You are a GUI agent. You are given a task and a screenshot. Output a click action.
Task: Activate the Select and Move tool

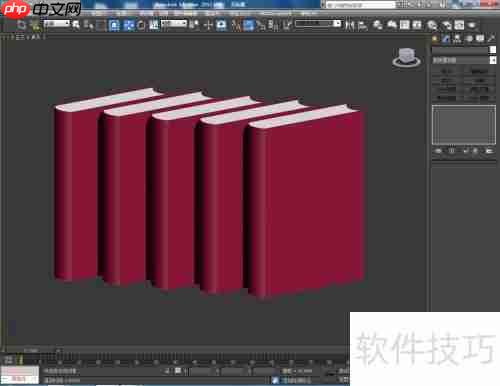128,25
